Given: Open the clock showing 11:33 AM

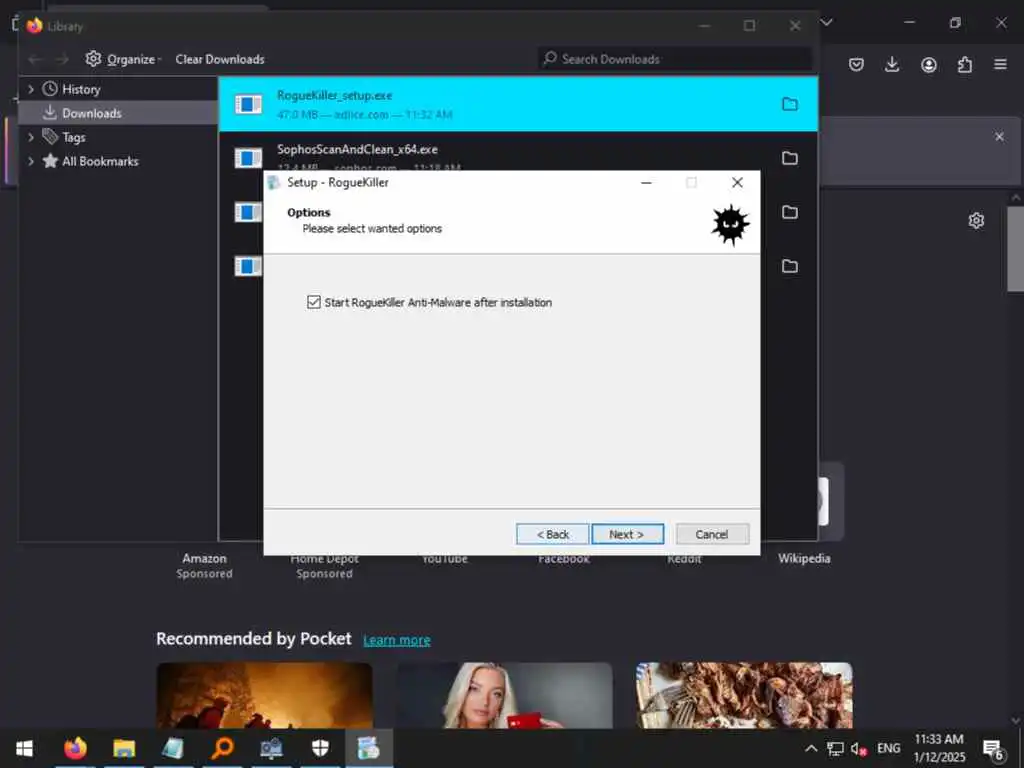Looking at the screenshot, I should [939, 748].
